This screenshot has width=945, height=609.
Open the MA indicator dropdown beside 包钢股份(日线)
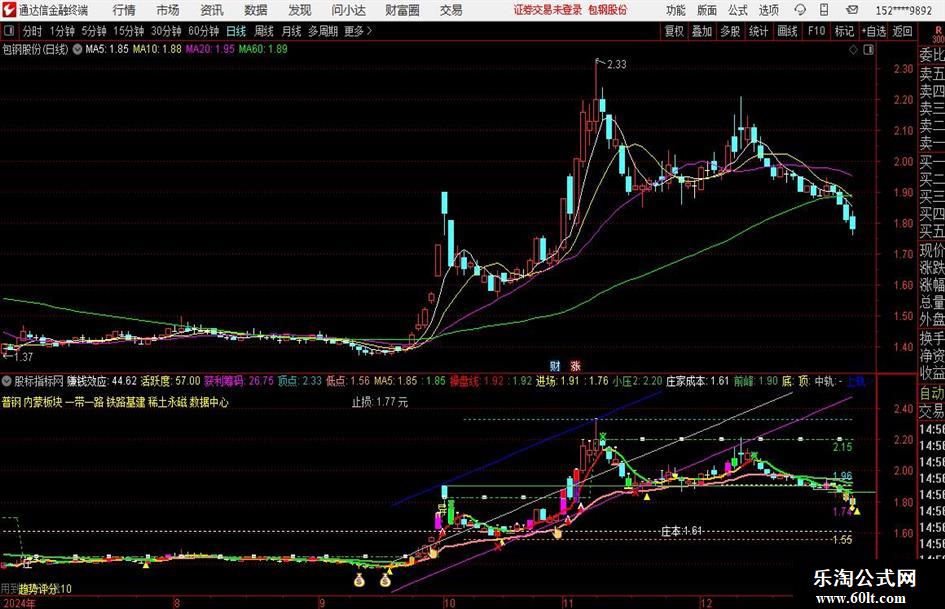click(78, 49)
